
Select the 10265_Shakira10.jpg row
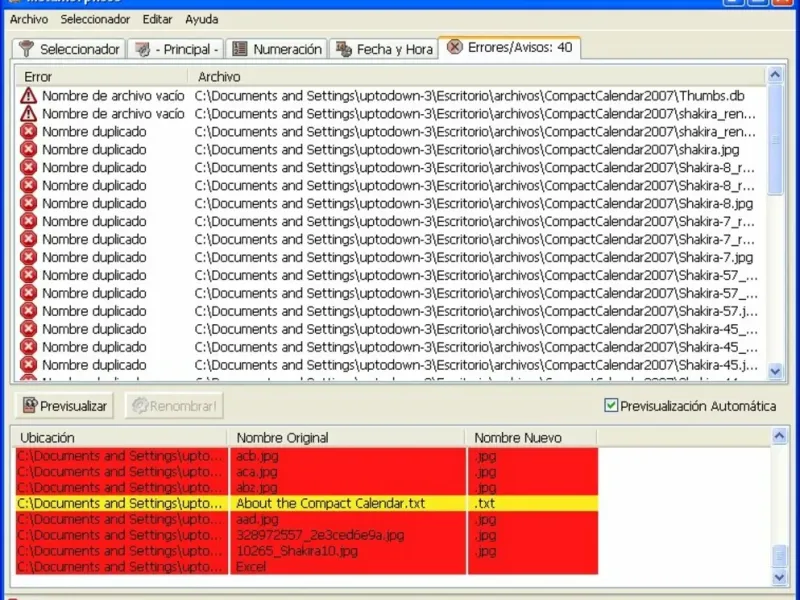pos(307,551)
